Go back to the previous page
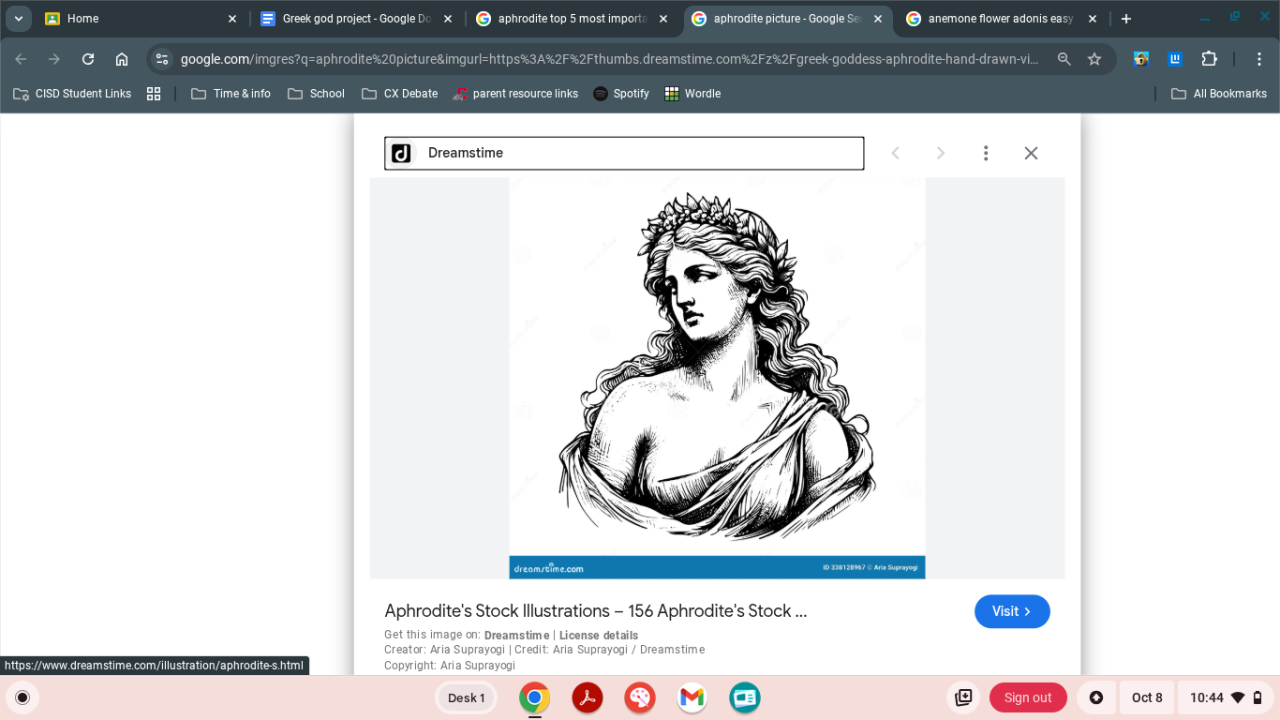1280x720 pixels. tap(21, 59)
